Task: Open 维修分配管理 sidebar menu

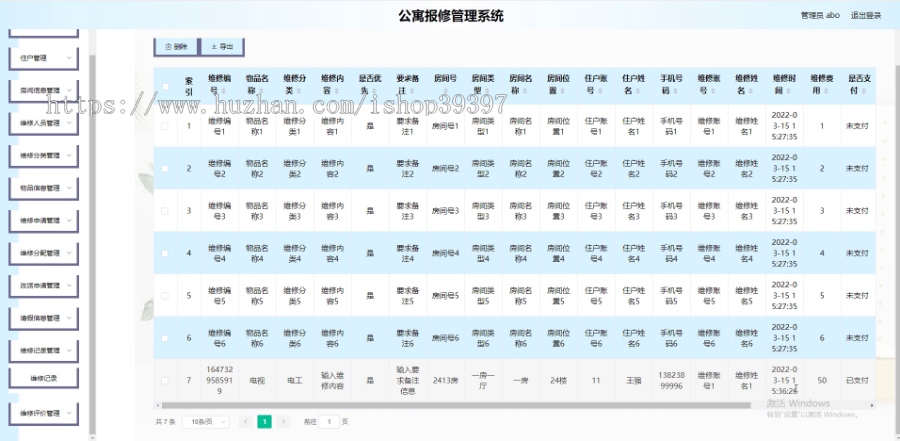Action: pyautogui.click(x=44, y=253)
